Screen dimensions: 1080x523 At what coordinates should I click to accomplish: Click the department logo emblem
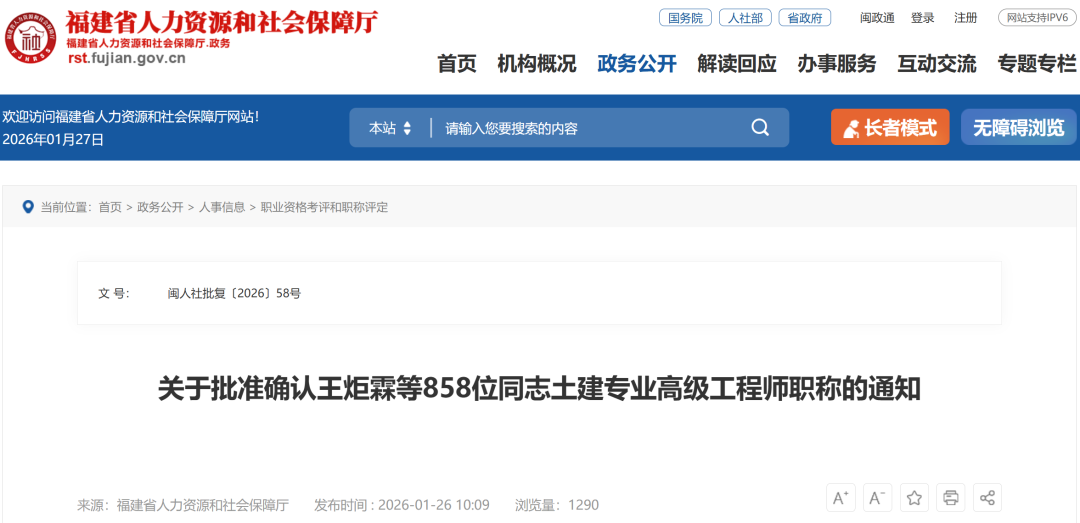31,39
